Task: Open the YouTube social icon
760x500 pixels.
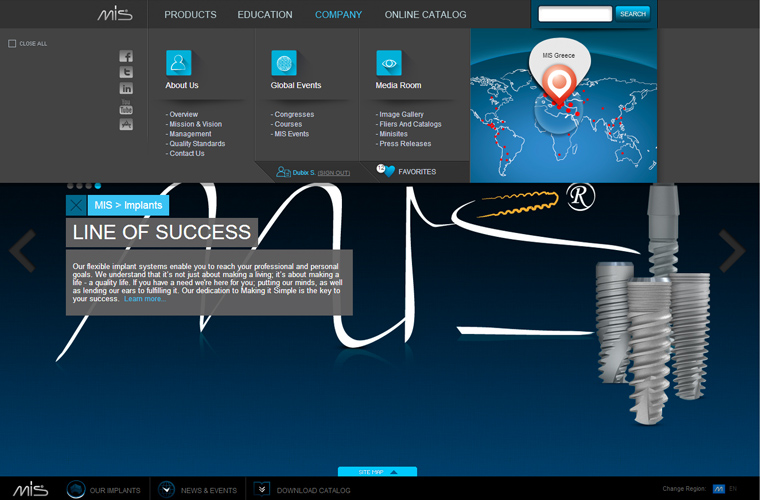Action: click(x=126, y=107)
